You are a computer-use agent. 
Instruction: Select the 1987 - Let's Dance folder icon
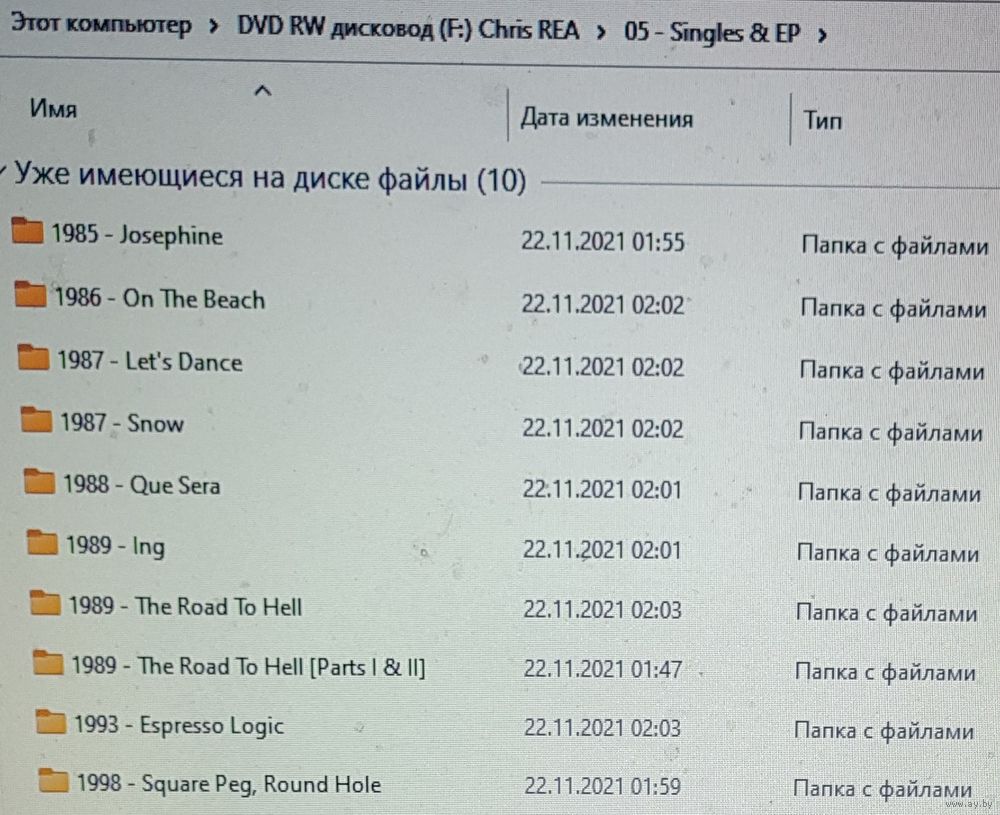pyautogui.click(x=33, y=356)
